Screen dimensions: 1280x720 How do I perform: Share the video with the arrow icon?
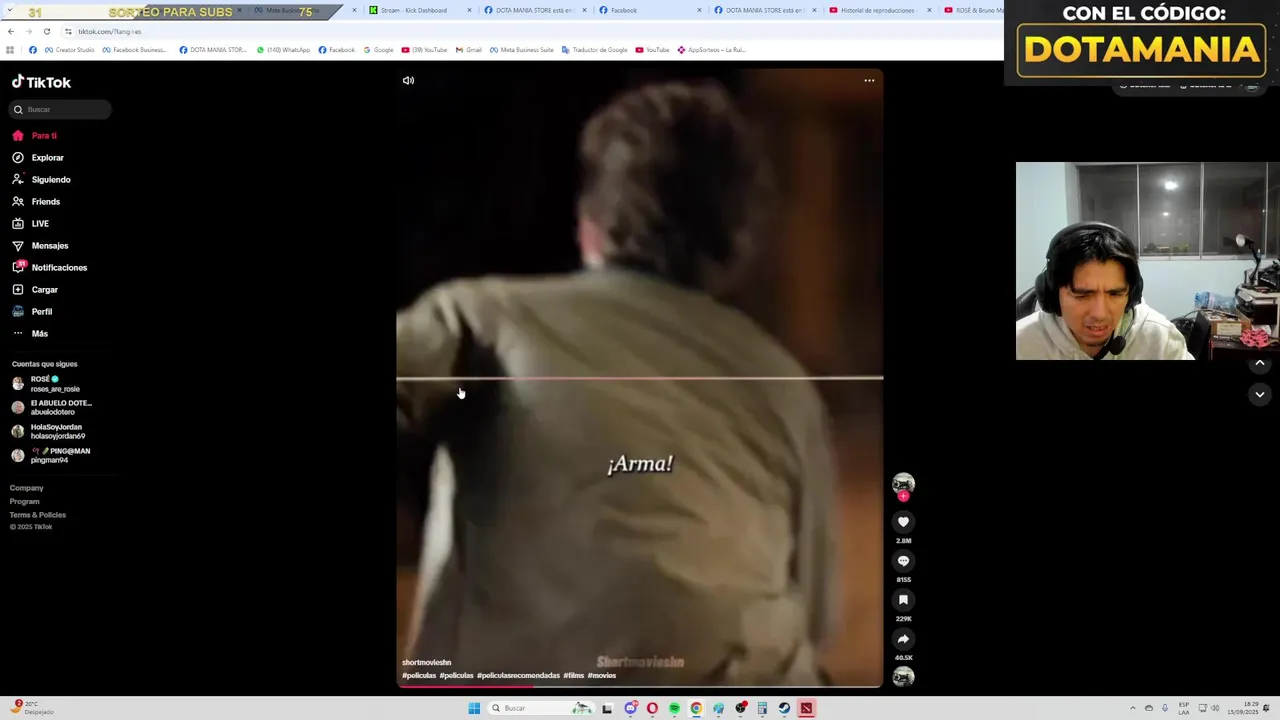[x=903, y=639]
